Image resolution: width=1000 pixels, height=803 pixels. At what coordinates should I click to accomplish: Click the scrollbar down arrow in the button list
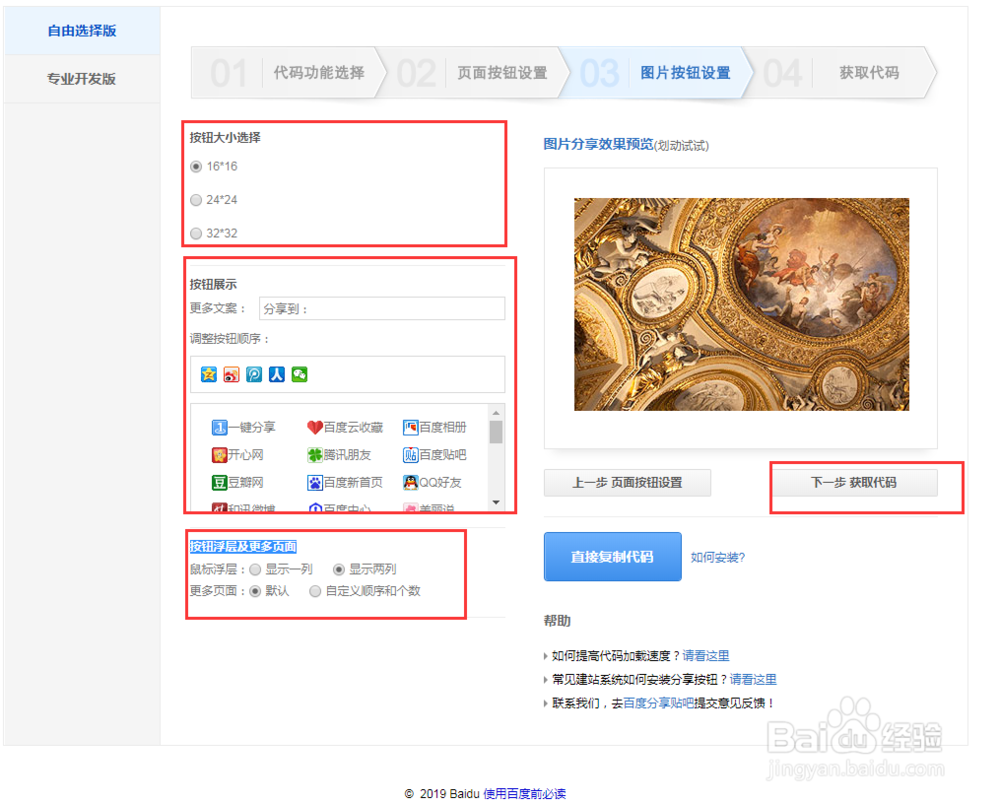click(495, 502)
